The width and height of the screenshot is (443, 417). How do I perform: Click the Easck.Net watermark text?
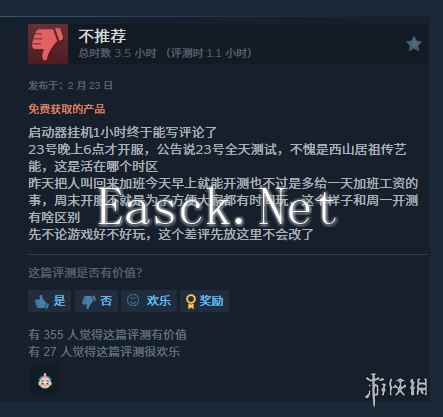[x=217, y=207]
